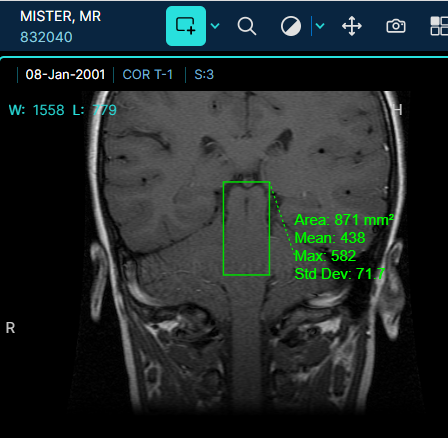Viewport: 448px width, 438px height.
Task: Click the patient name MISTER, MR
Action: pyautogui.click(x=60, y=16)
